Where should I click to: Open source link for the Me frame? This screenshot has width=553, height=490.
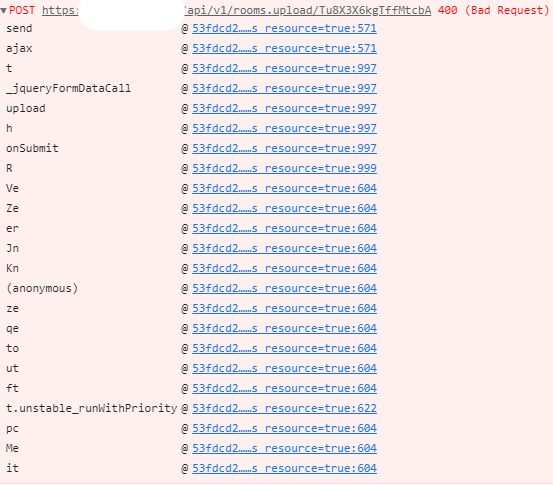pos(284,448)
